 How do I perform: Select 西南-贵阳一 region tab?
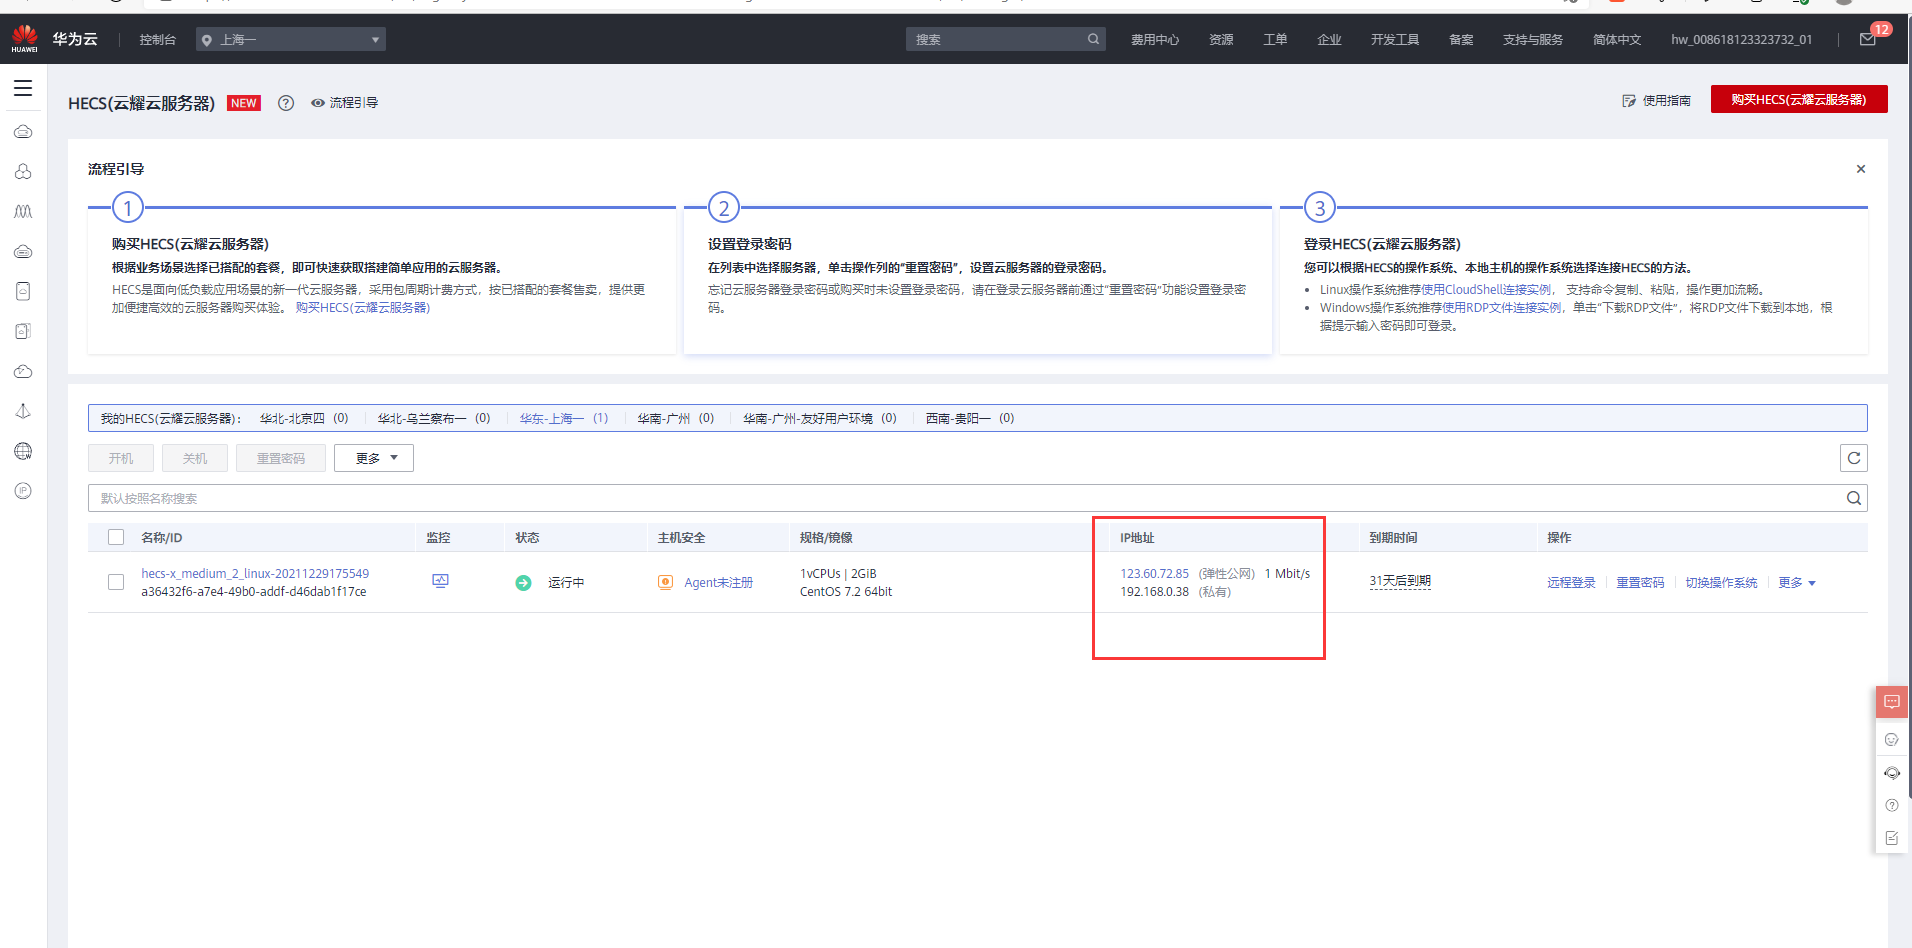coord(970,418)
